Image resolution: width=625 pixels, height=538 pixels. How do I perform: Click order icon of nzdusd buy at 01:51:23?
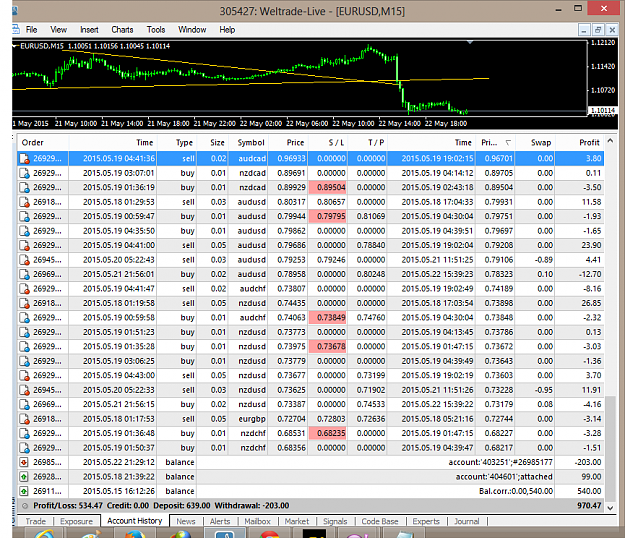25,332
